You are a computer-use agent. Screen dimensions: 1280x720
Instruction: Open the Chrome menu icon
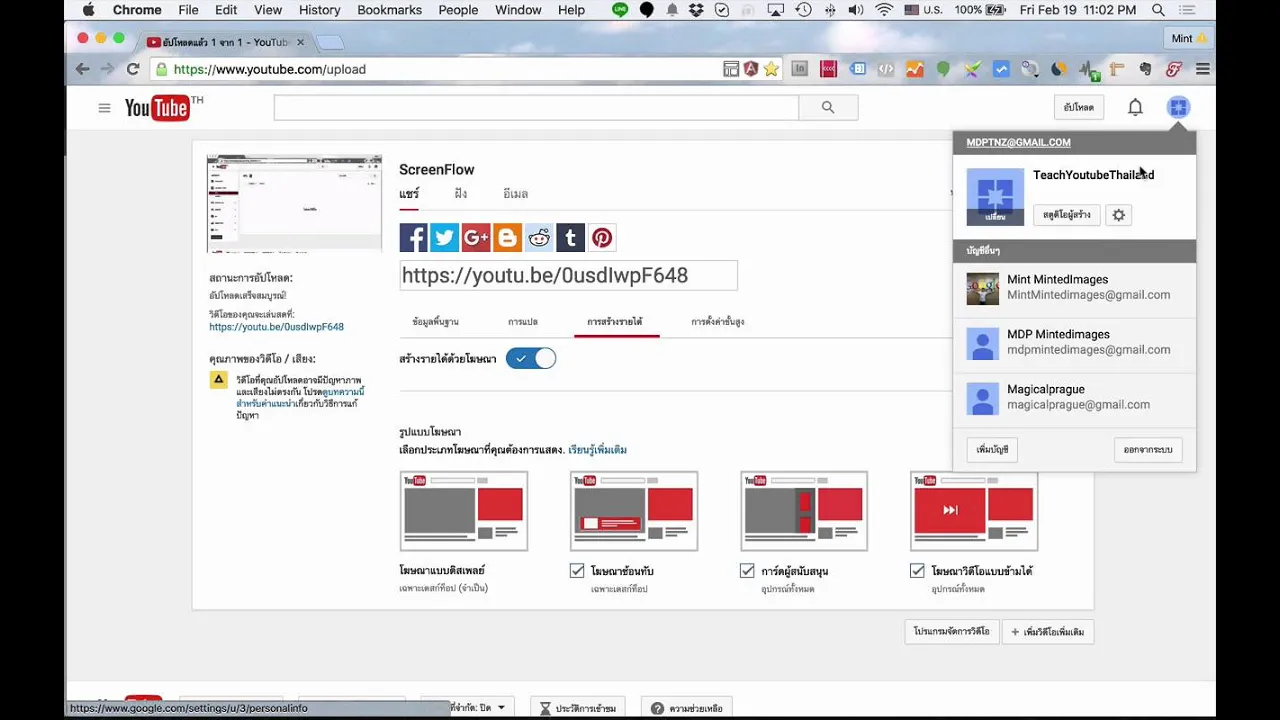[1203, 69]
